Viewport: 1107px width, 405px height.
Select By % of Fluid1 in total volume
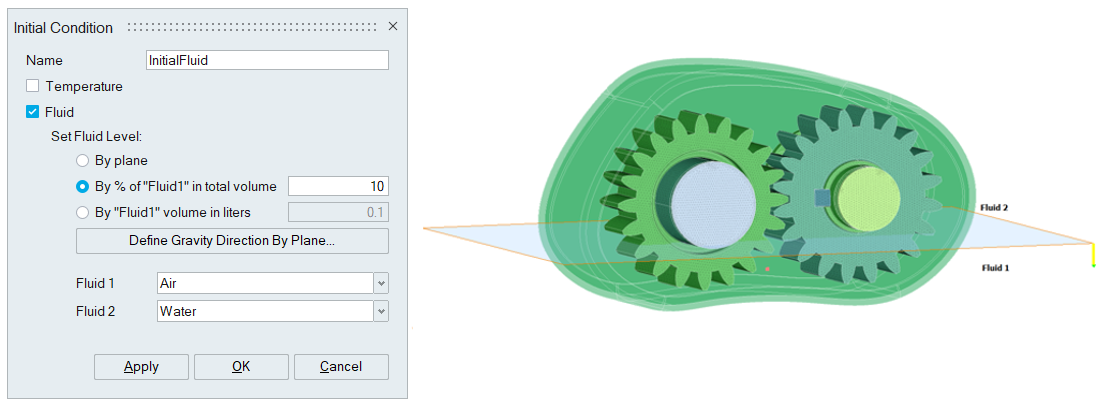coord(83,186)
